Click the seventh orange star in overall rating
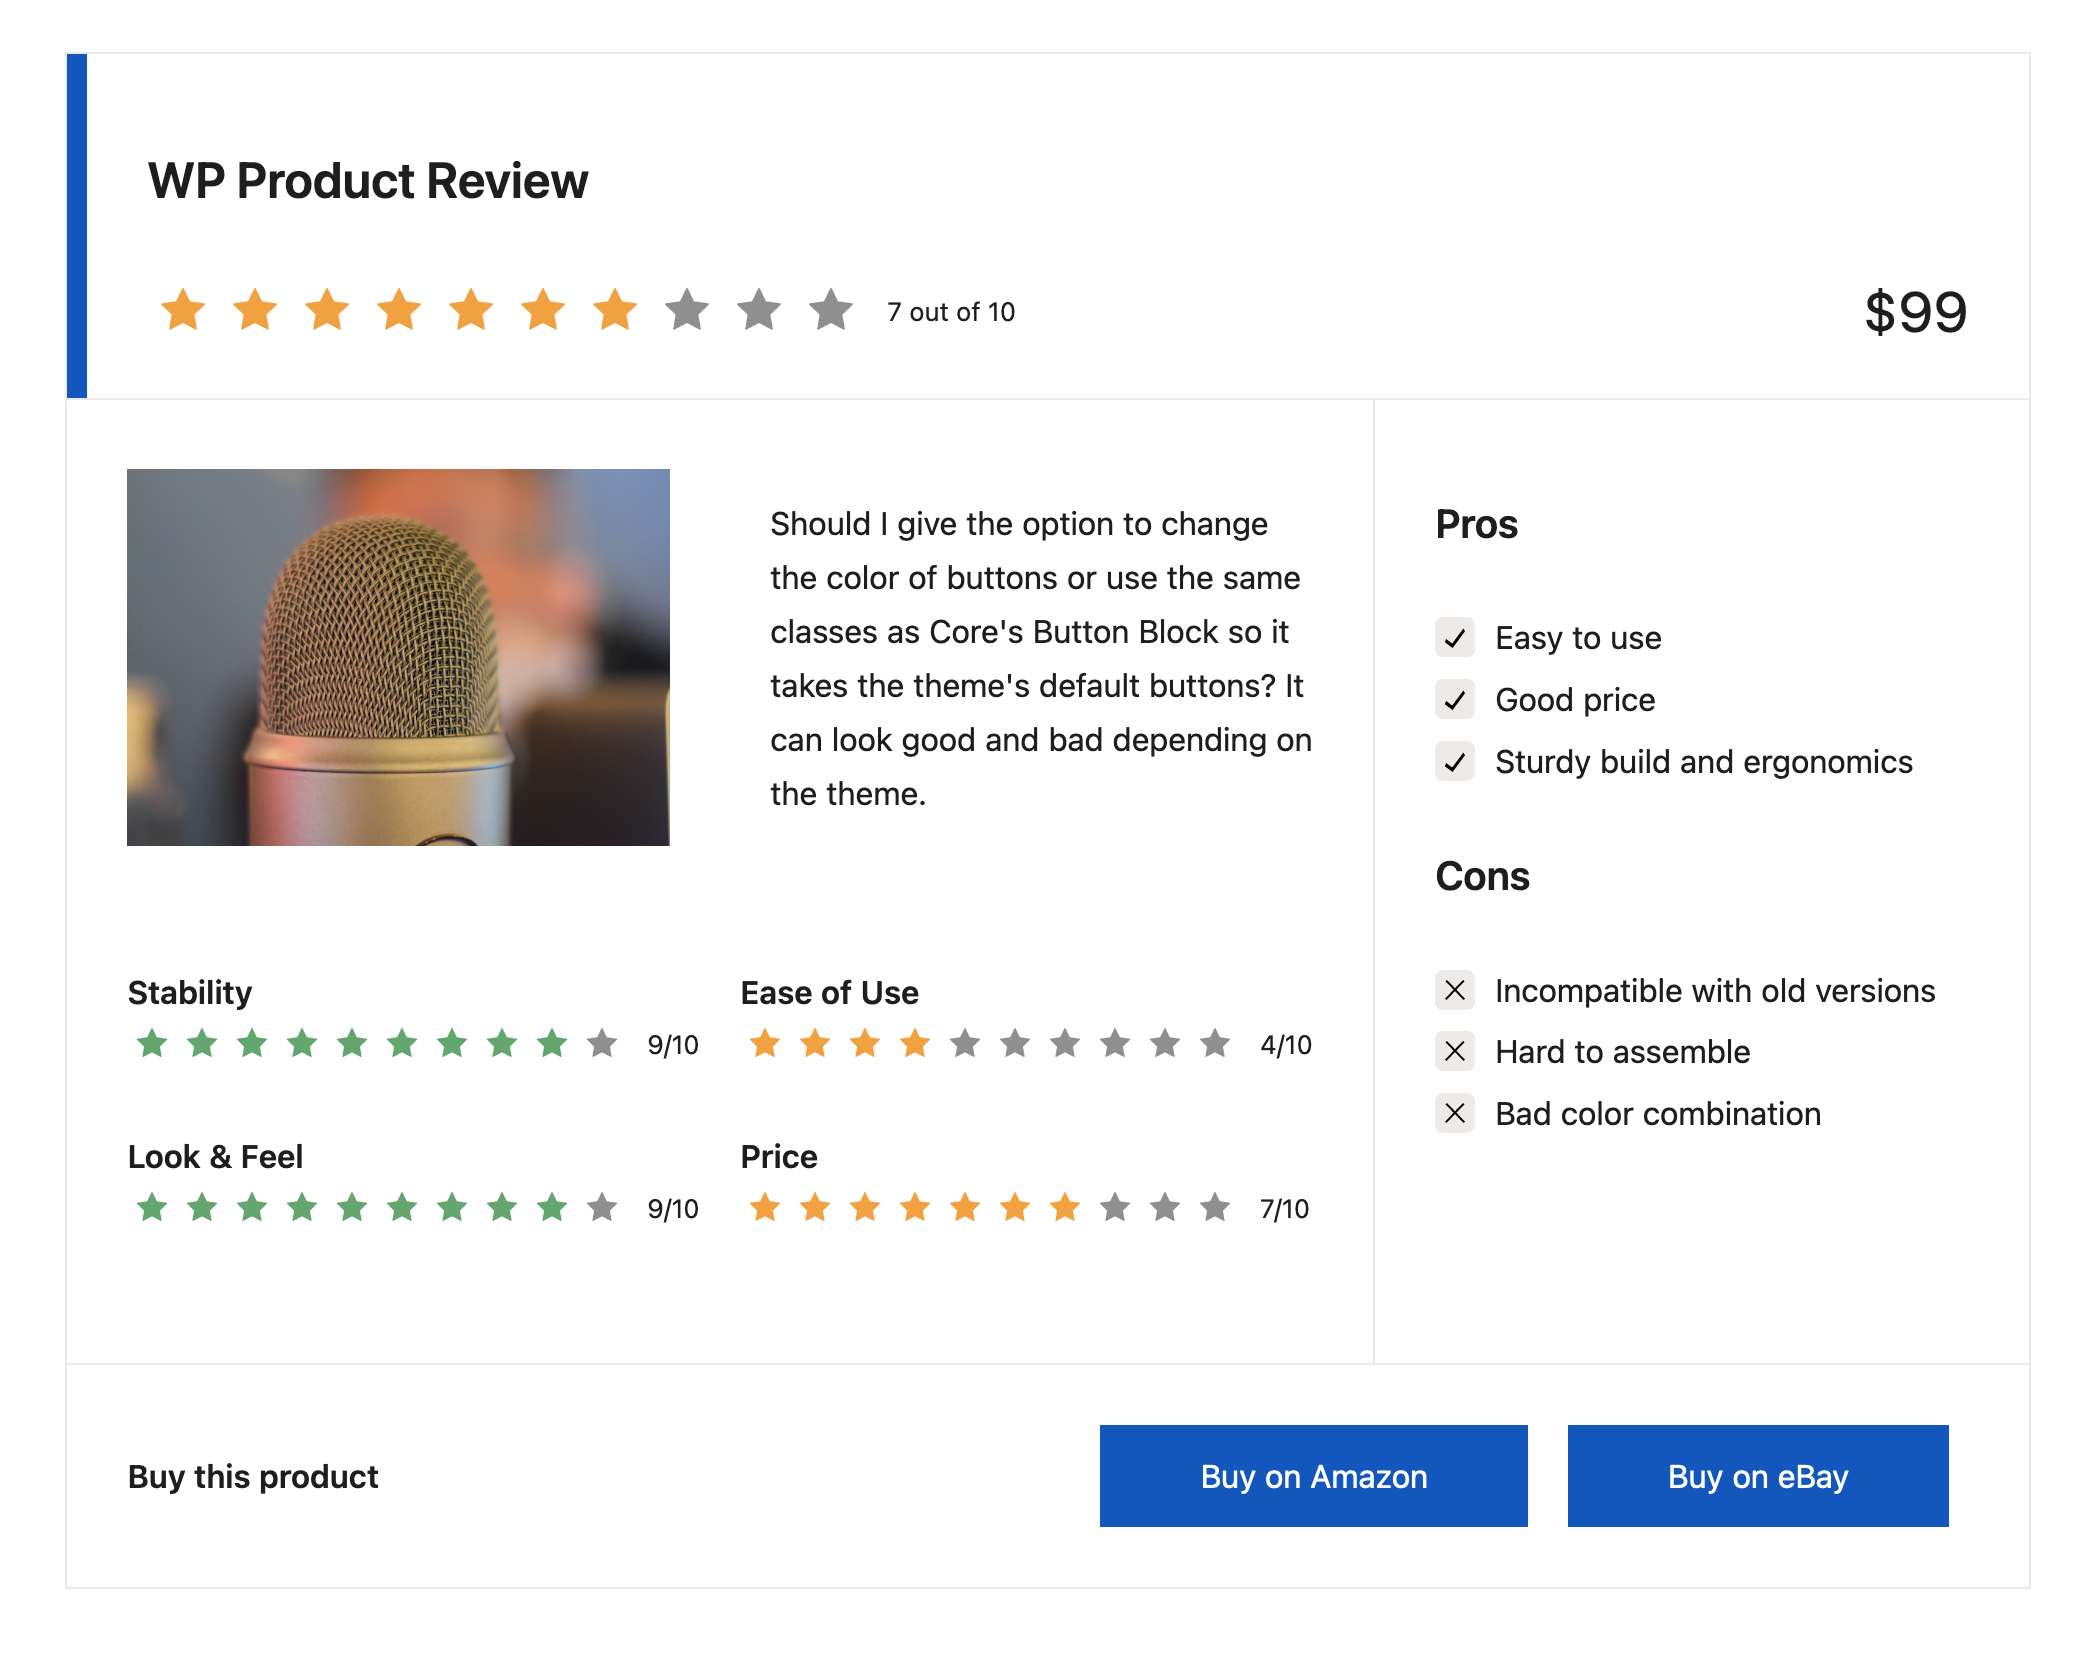 [x=615, y=310]
